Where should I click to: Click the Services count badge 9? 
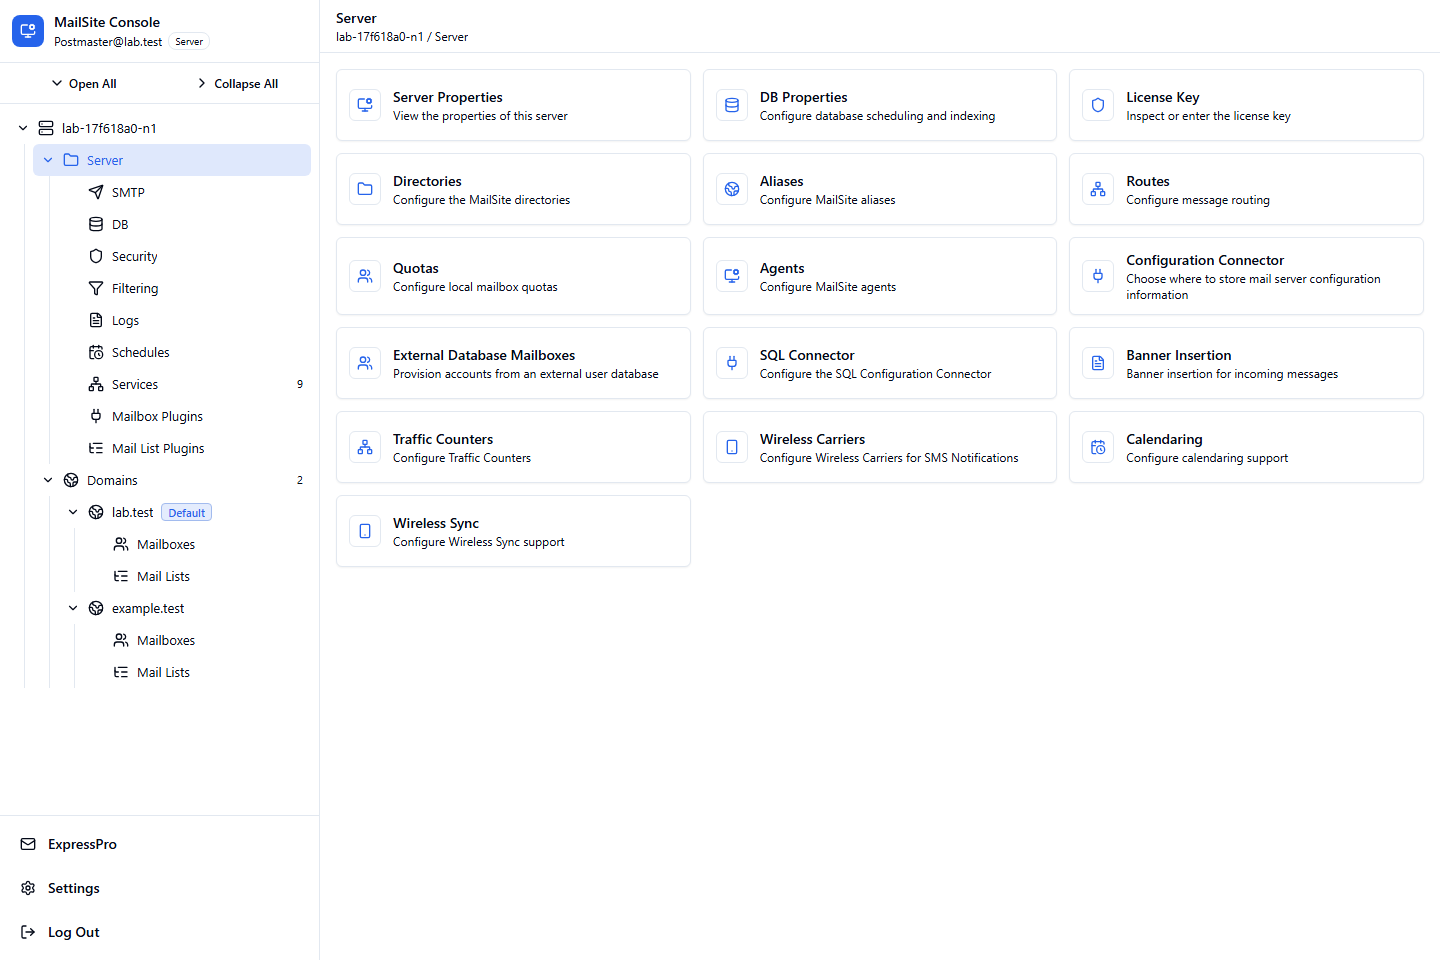click(300, 384)
